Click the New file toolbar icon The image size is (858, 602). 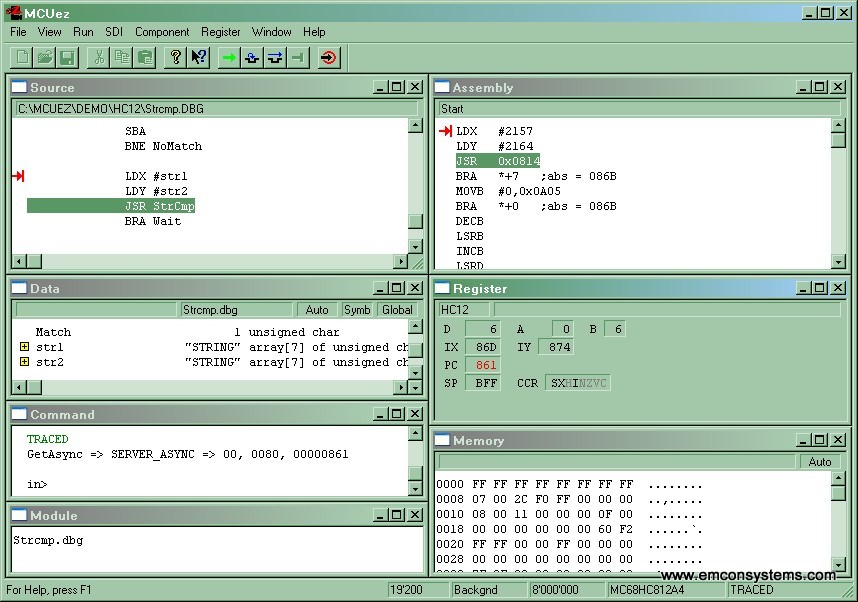pyautogui.click(x=22, y=58)
